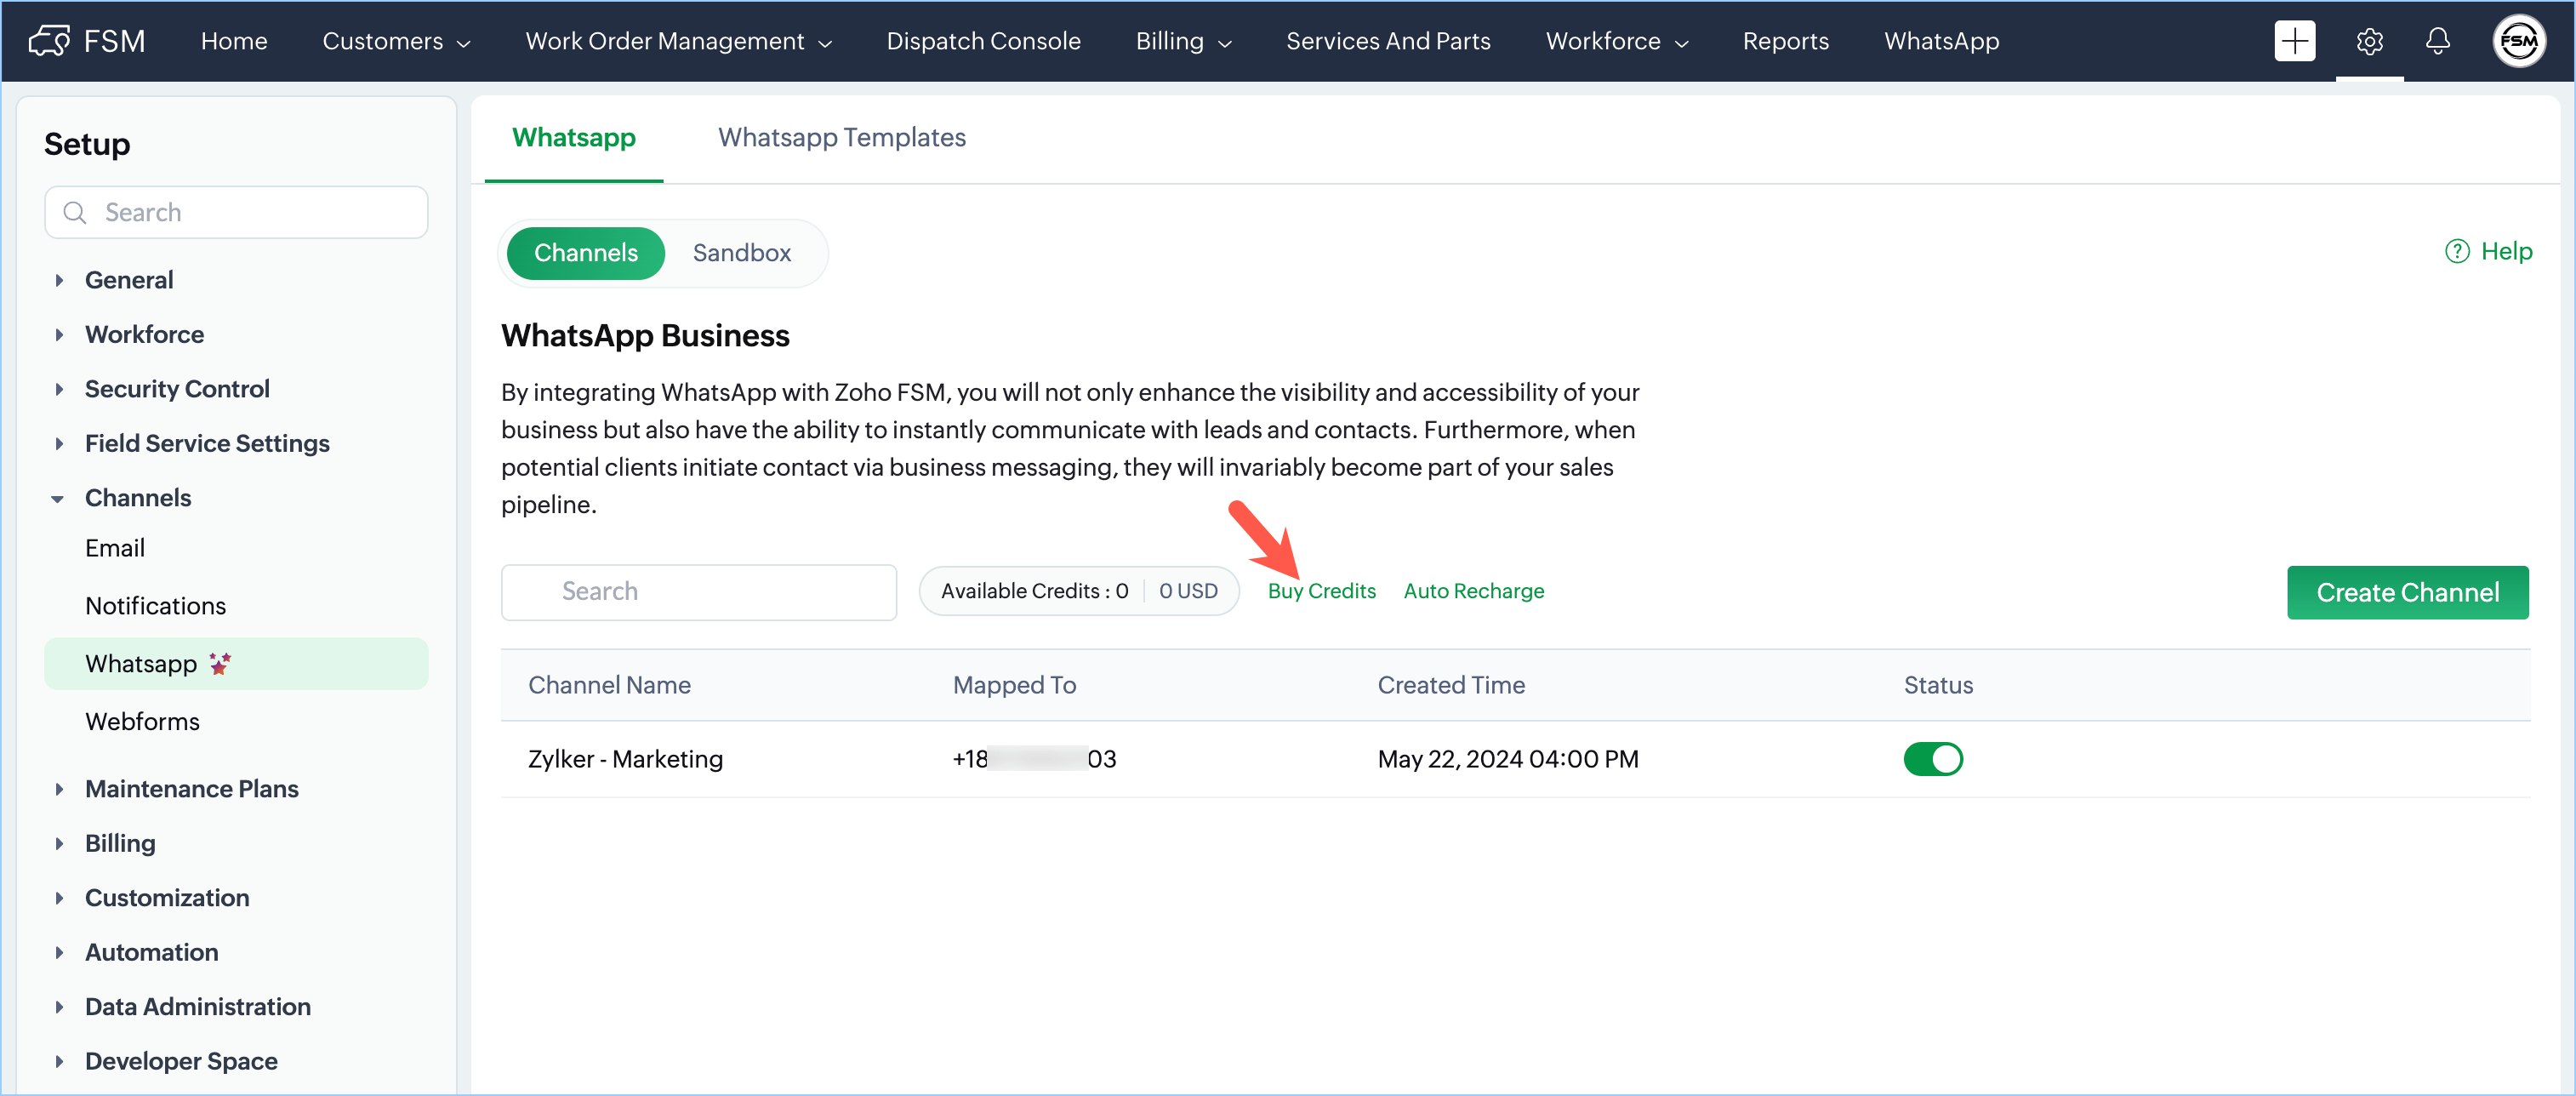Switch to Whatsapp Templates tab

pyautogui.click(x=841, y=137)
